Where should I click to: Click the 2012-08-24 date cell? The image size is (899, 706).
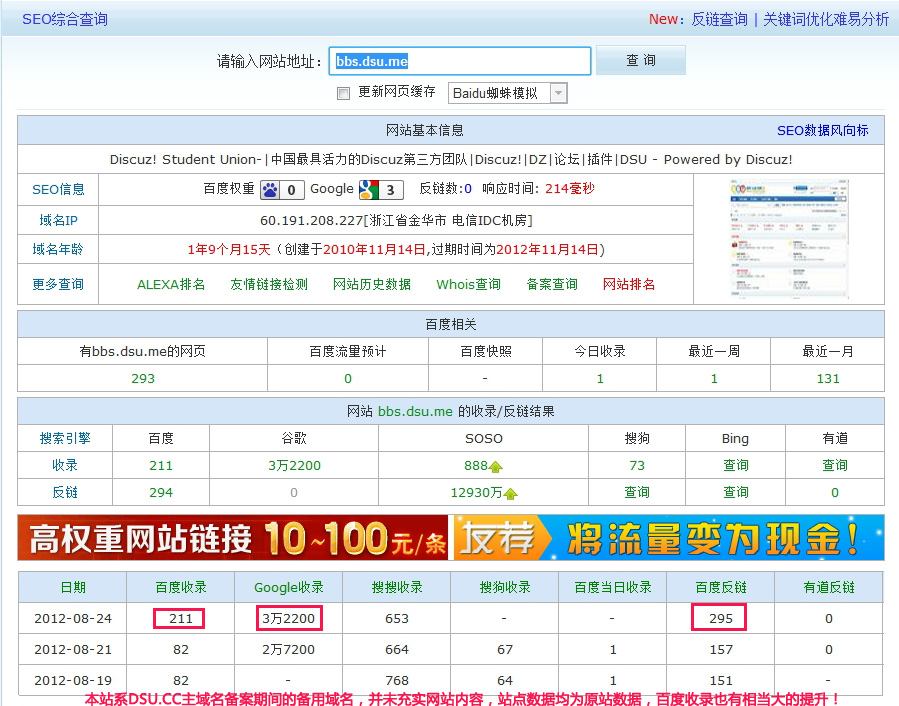tap(73, 618)
